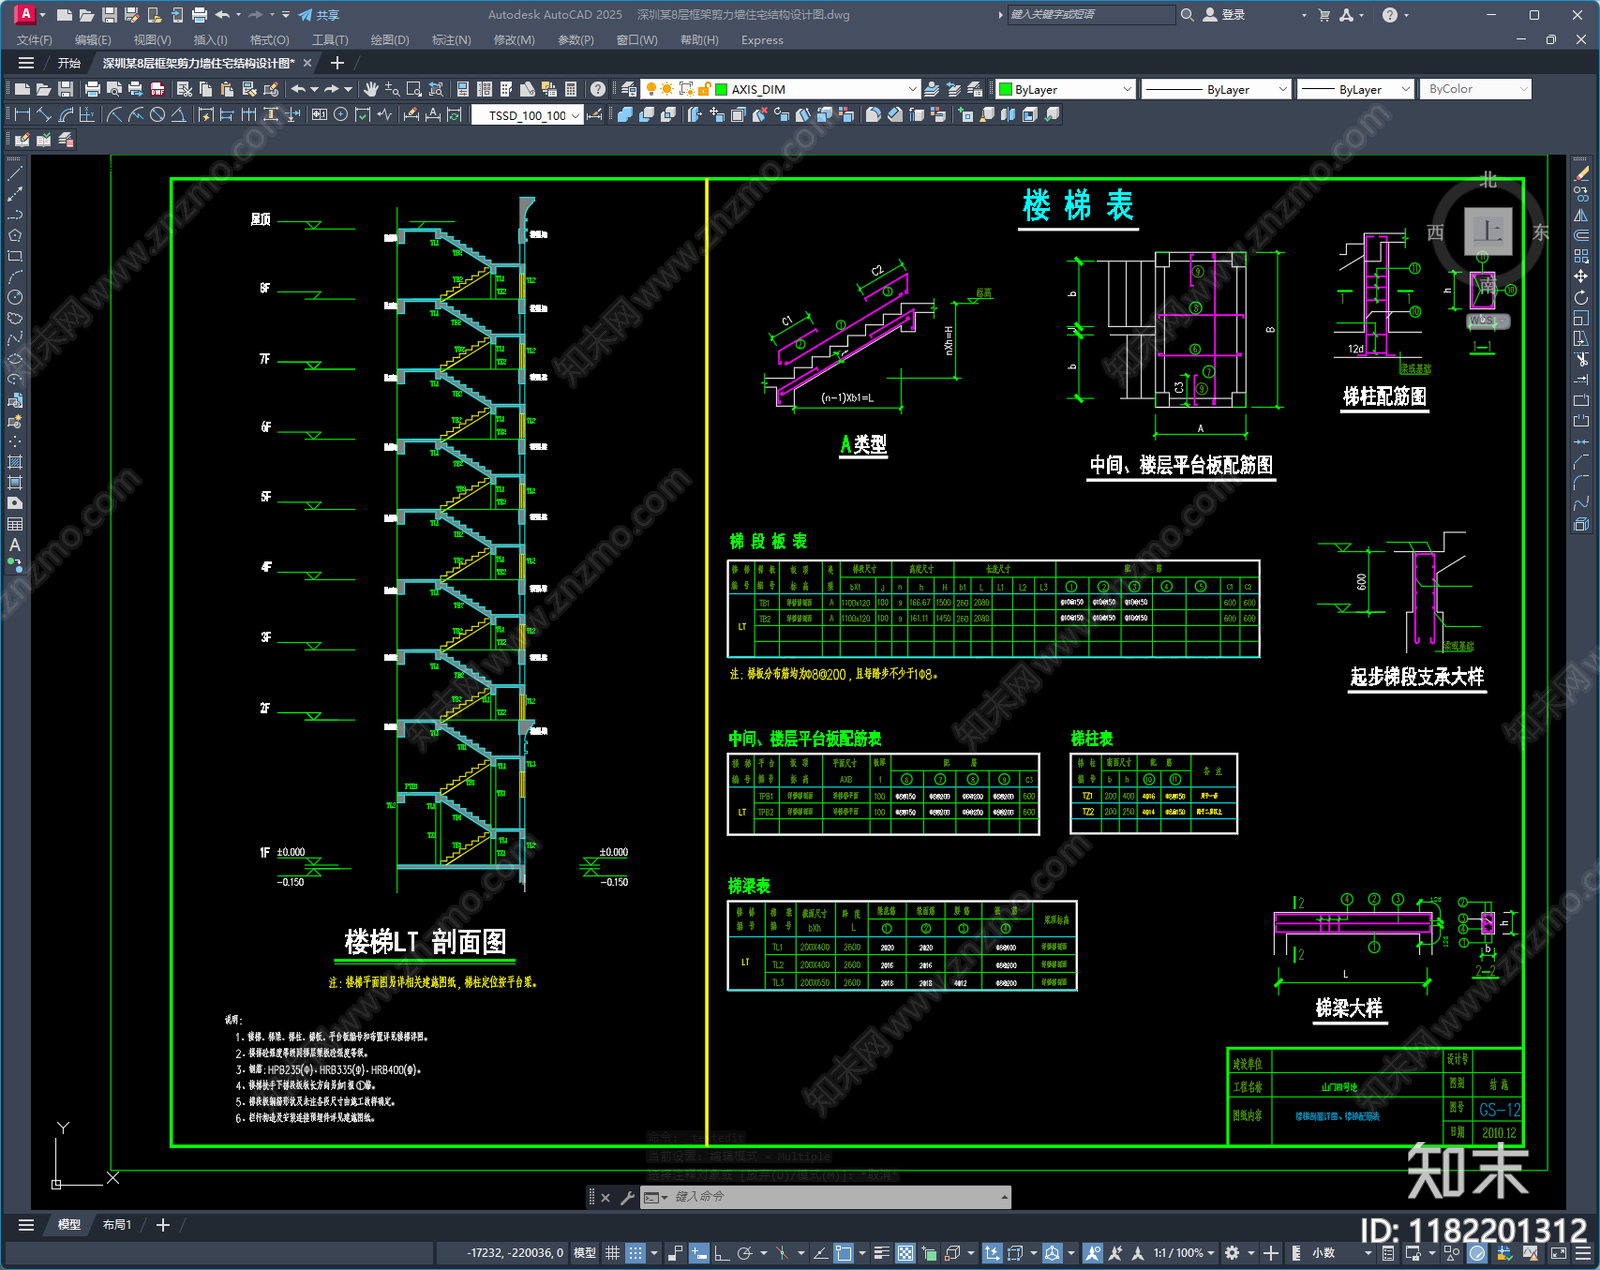Close the command line with X
This screenshot has height=1270, width=1600.
click(x=605, y=1197)
